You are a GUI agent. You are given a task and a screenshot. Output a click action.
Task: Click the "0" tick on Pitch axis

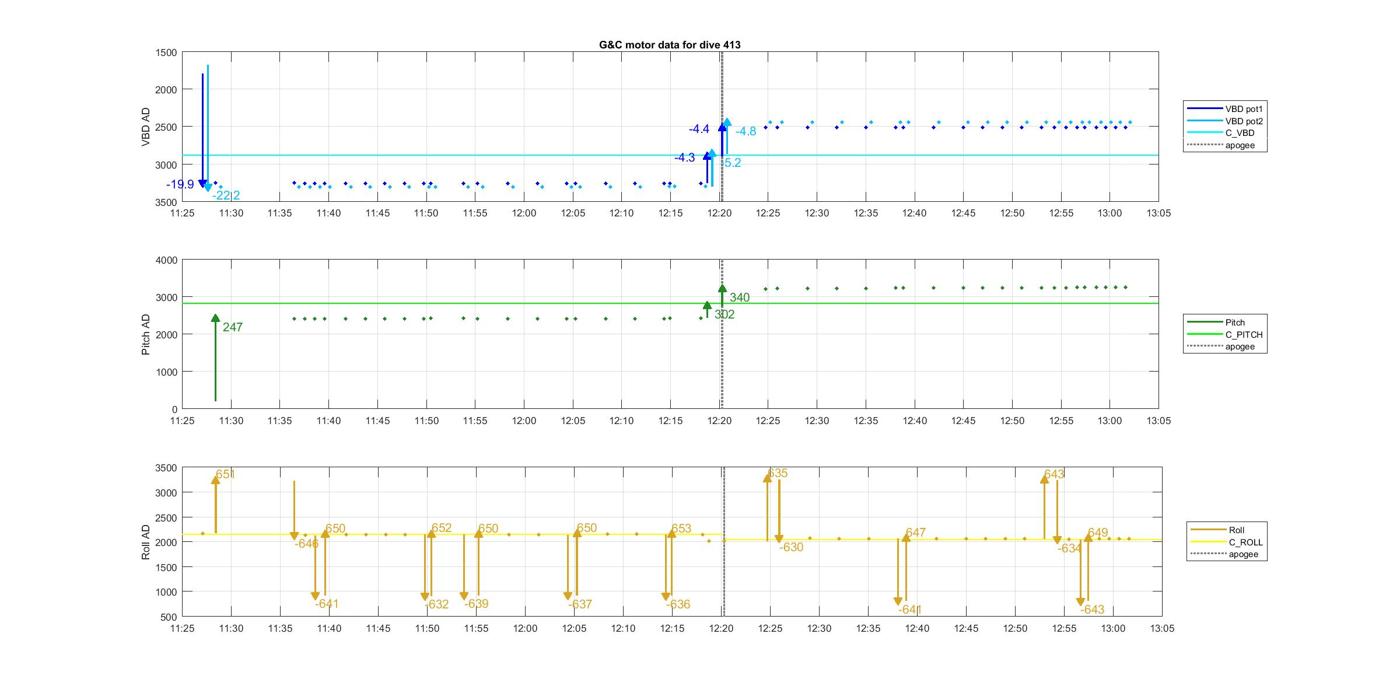coord(175,409)
